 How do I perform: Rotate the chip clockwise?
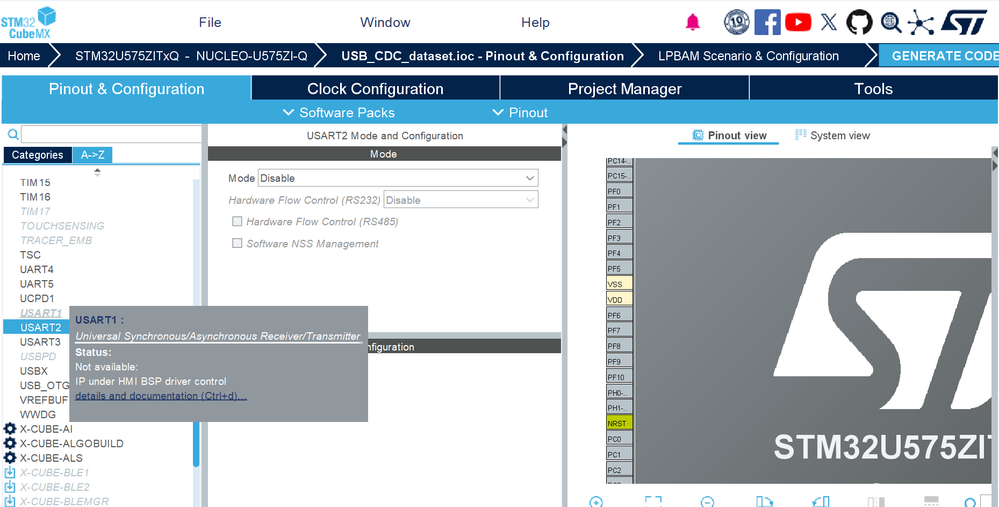pyautogui.click(x=764, y=502)
